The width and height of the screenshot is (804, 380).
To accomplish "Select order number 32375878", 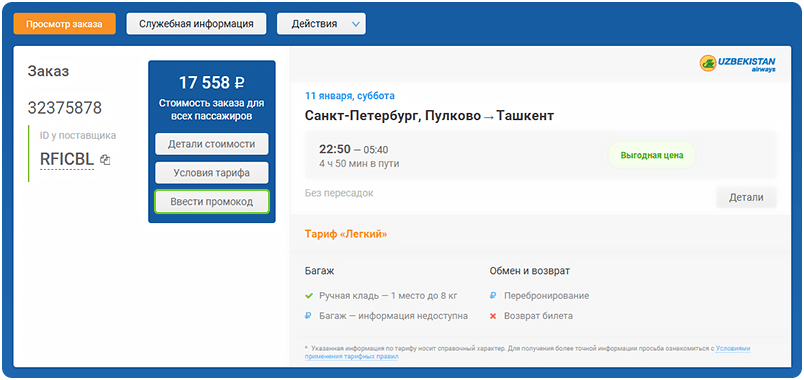I will tap(65, 108).
